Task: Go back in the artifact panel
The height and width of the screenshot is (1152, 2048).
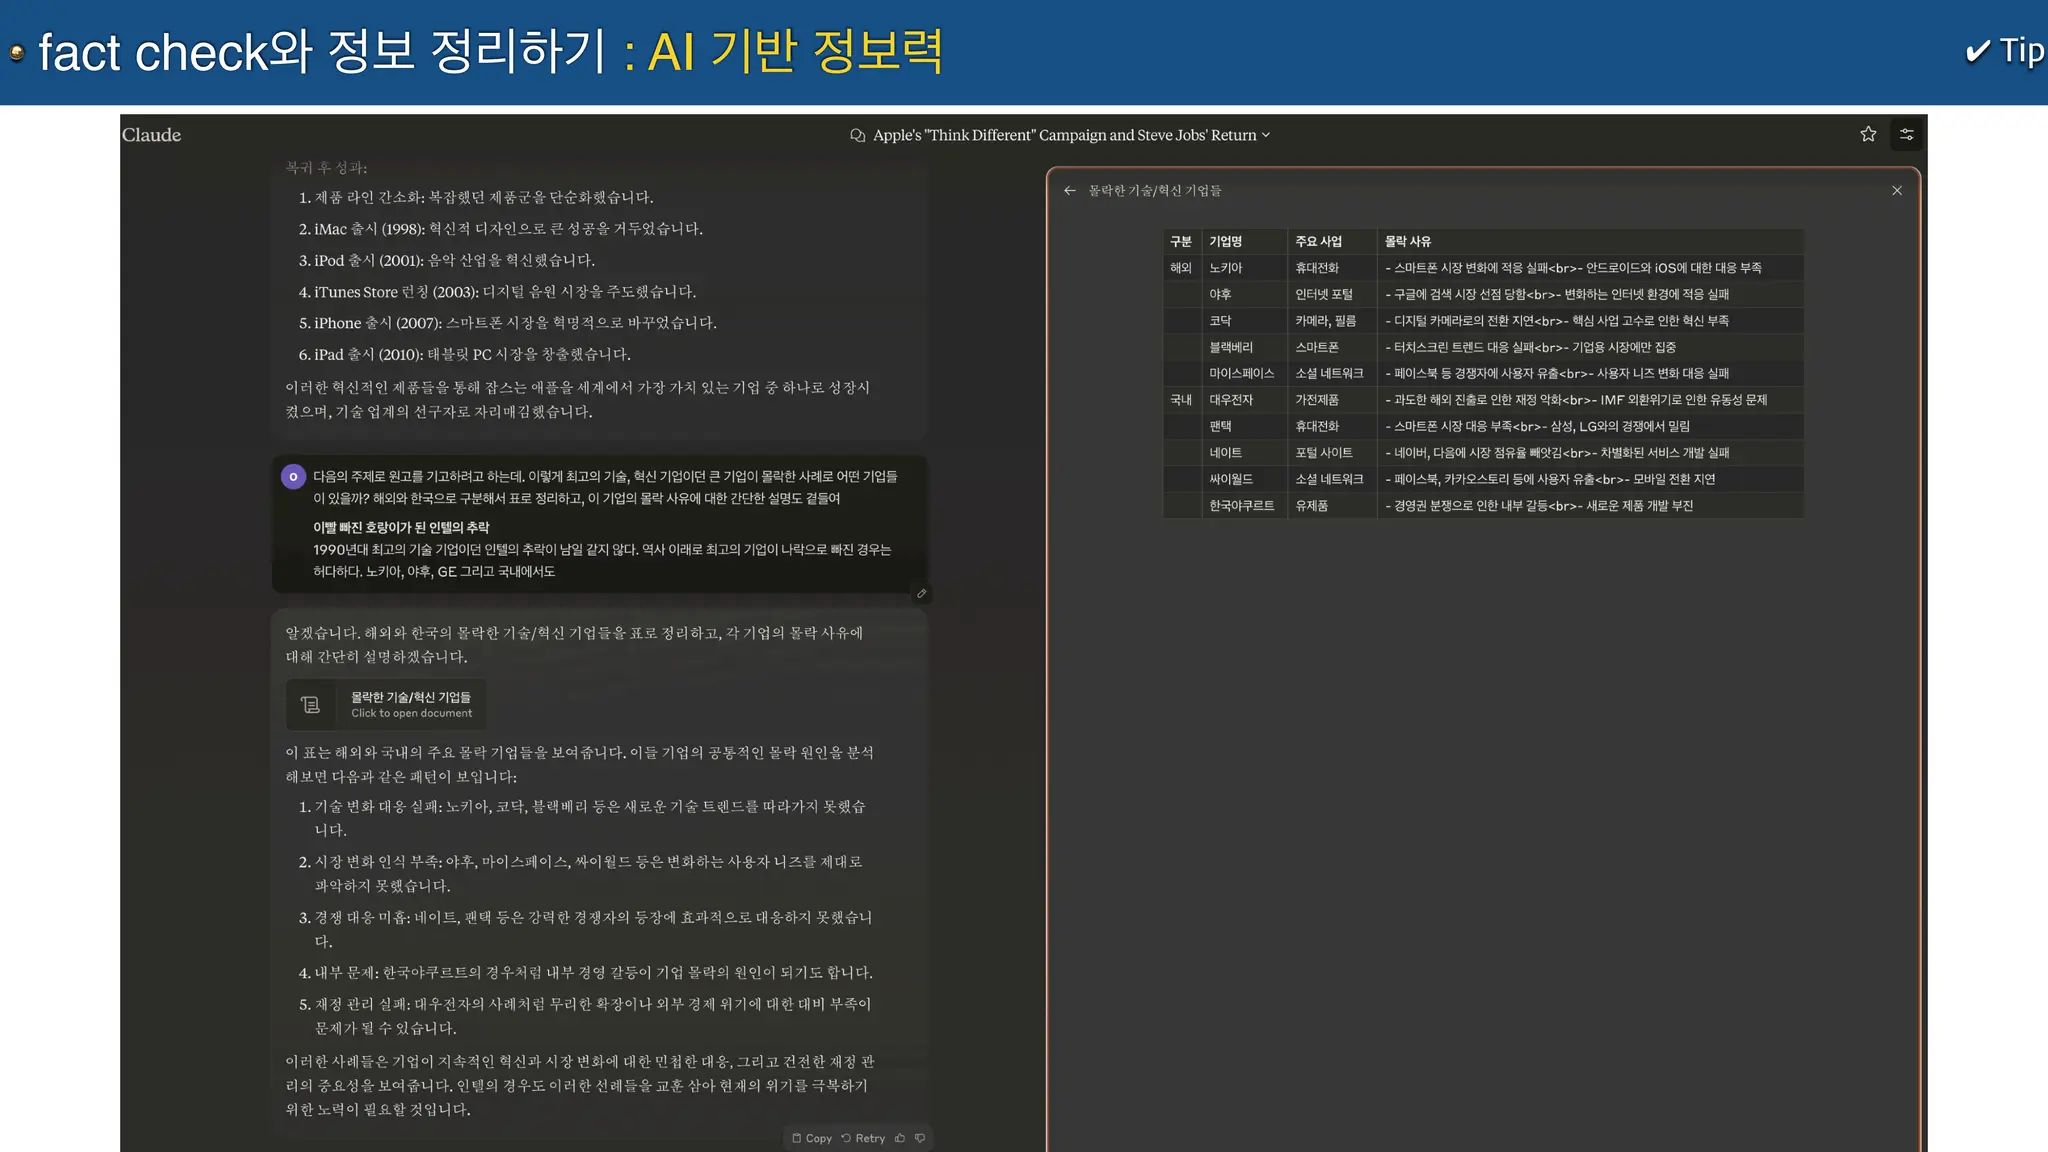Action: tap(1070, 190)
